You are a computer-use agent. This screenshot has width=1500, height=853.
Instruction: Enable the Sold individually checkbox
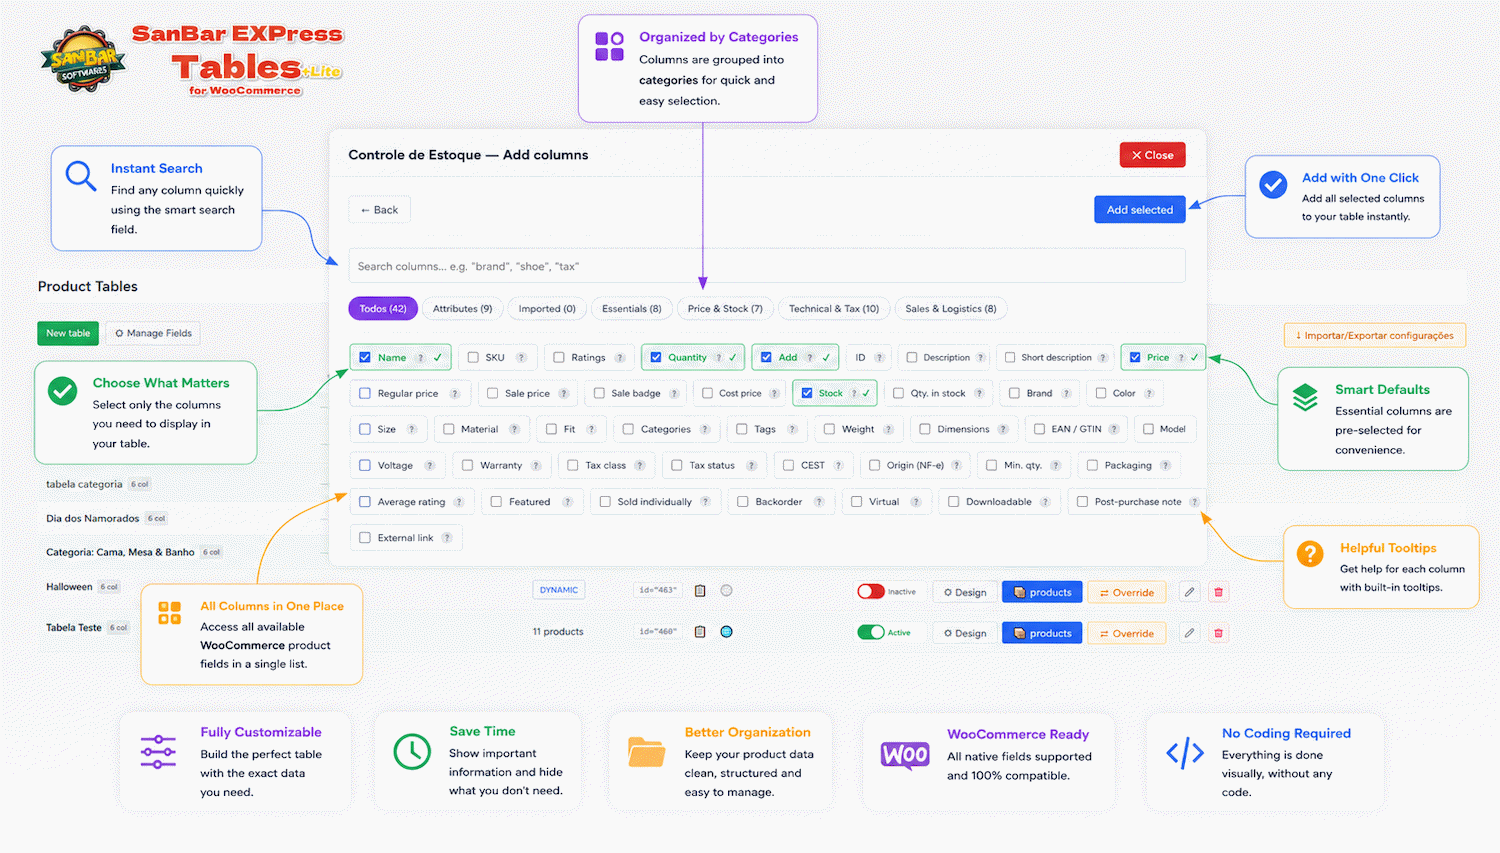point(605,502)
